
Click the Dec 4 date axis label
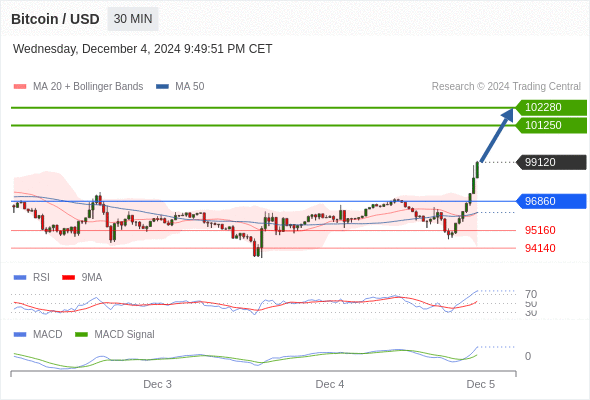click(330, 384)
